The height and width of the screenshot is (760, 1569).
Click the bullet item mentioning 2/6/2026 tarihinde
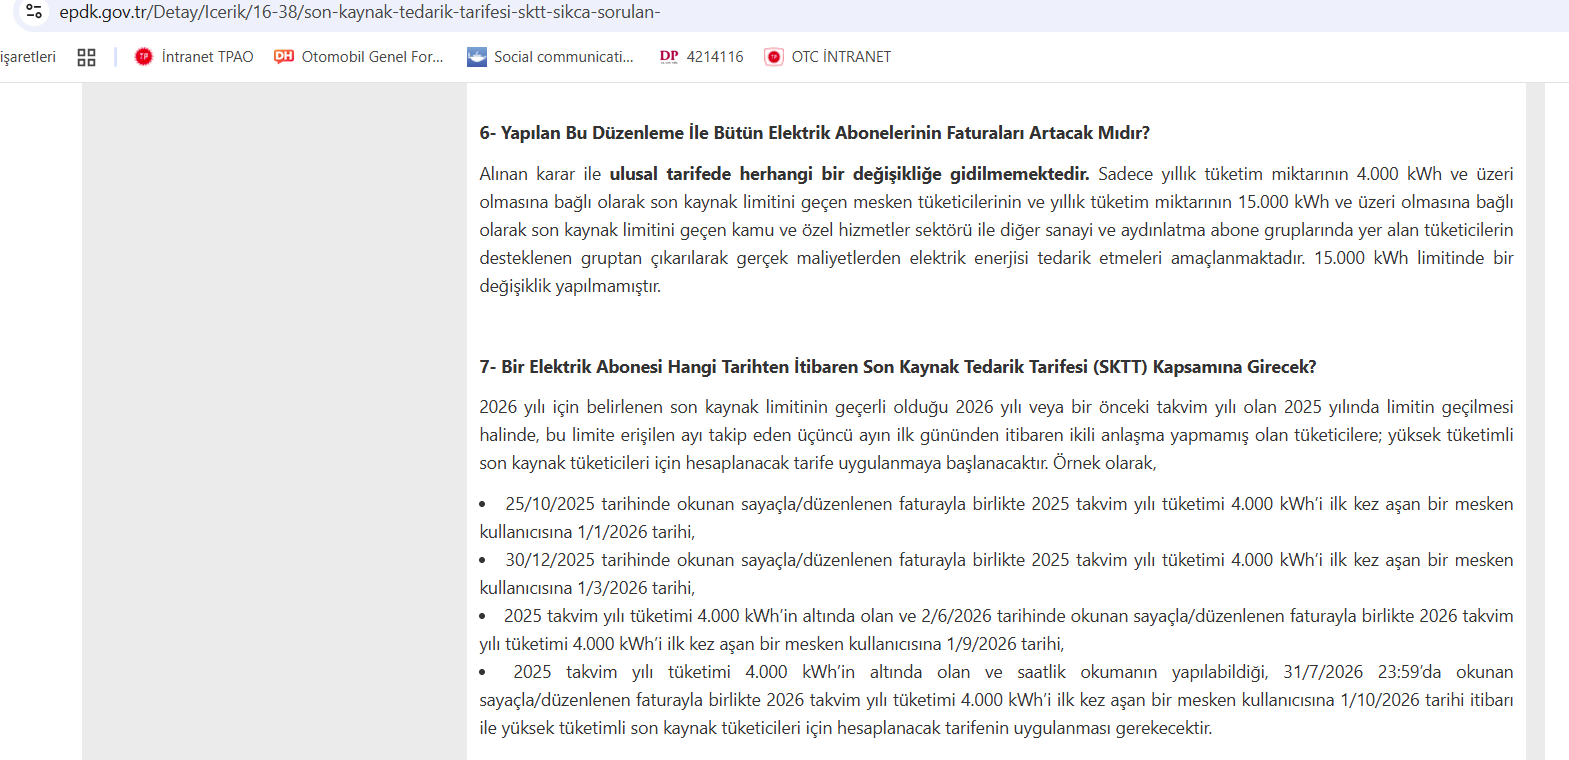[x=1008, y=616]
